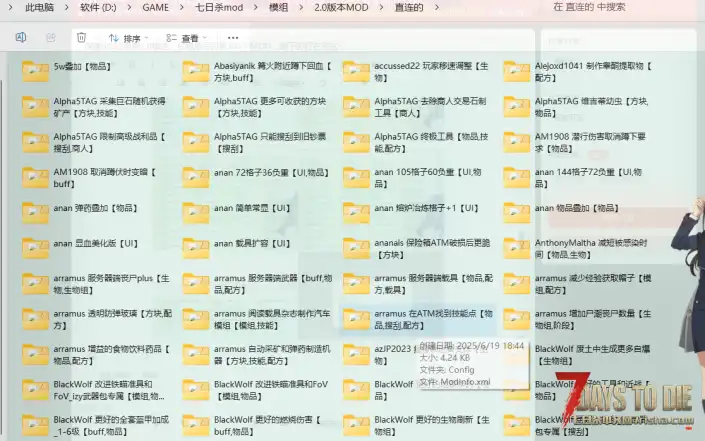Click the arramus 增加尸潮丧尸数量 folder name
The width and height of the screenshot is (705, 441).
(593, 319)
